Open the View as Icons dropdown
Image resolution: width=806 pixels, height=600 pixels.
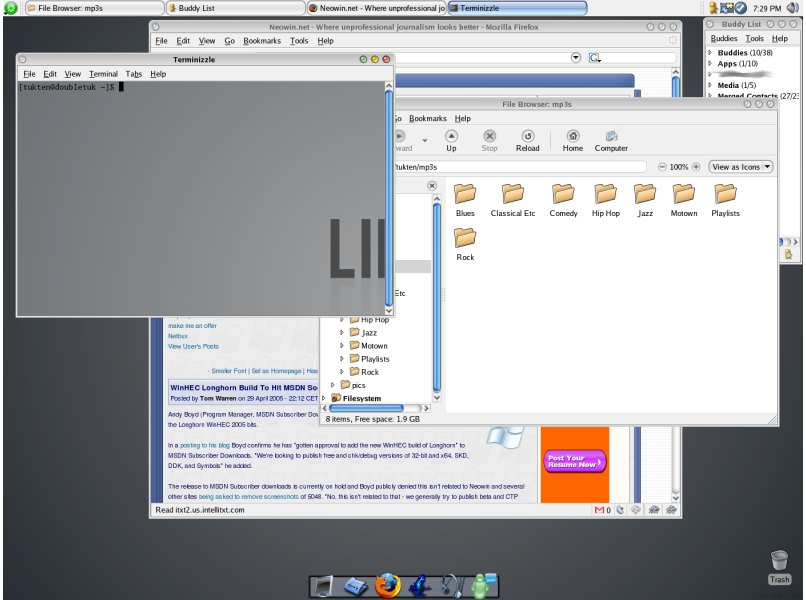pos(741,167)
